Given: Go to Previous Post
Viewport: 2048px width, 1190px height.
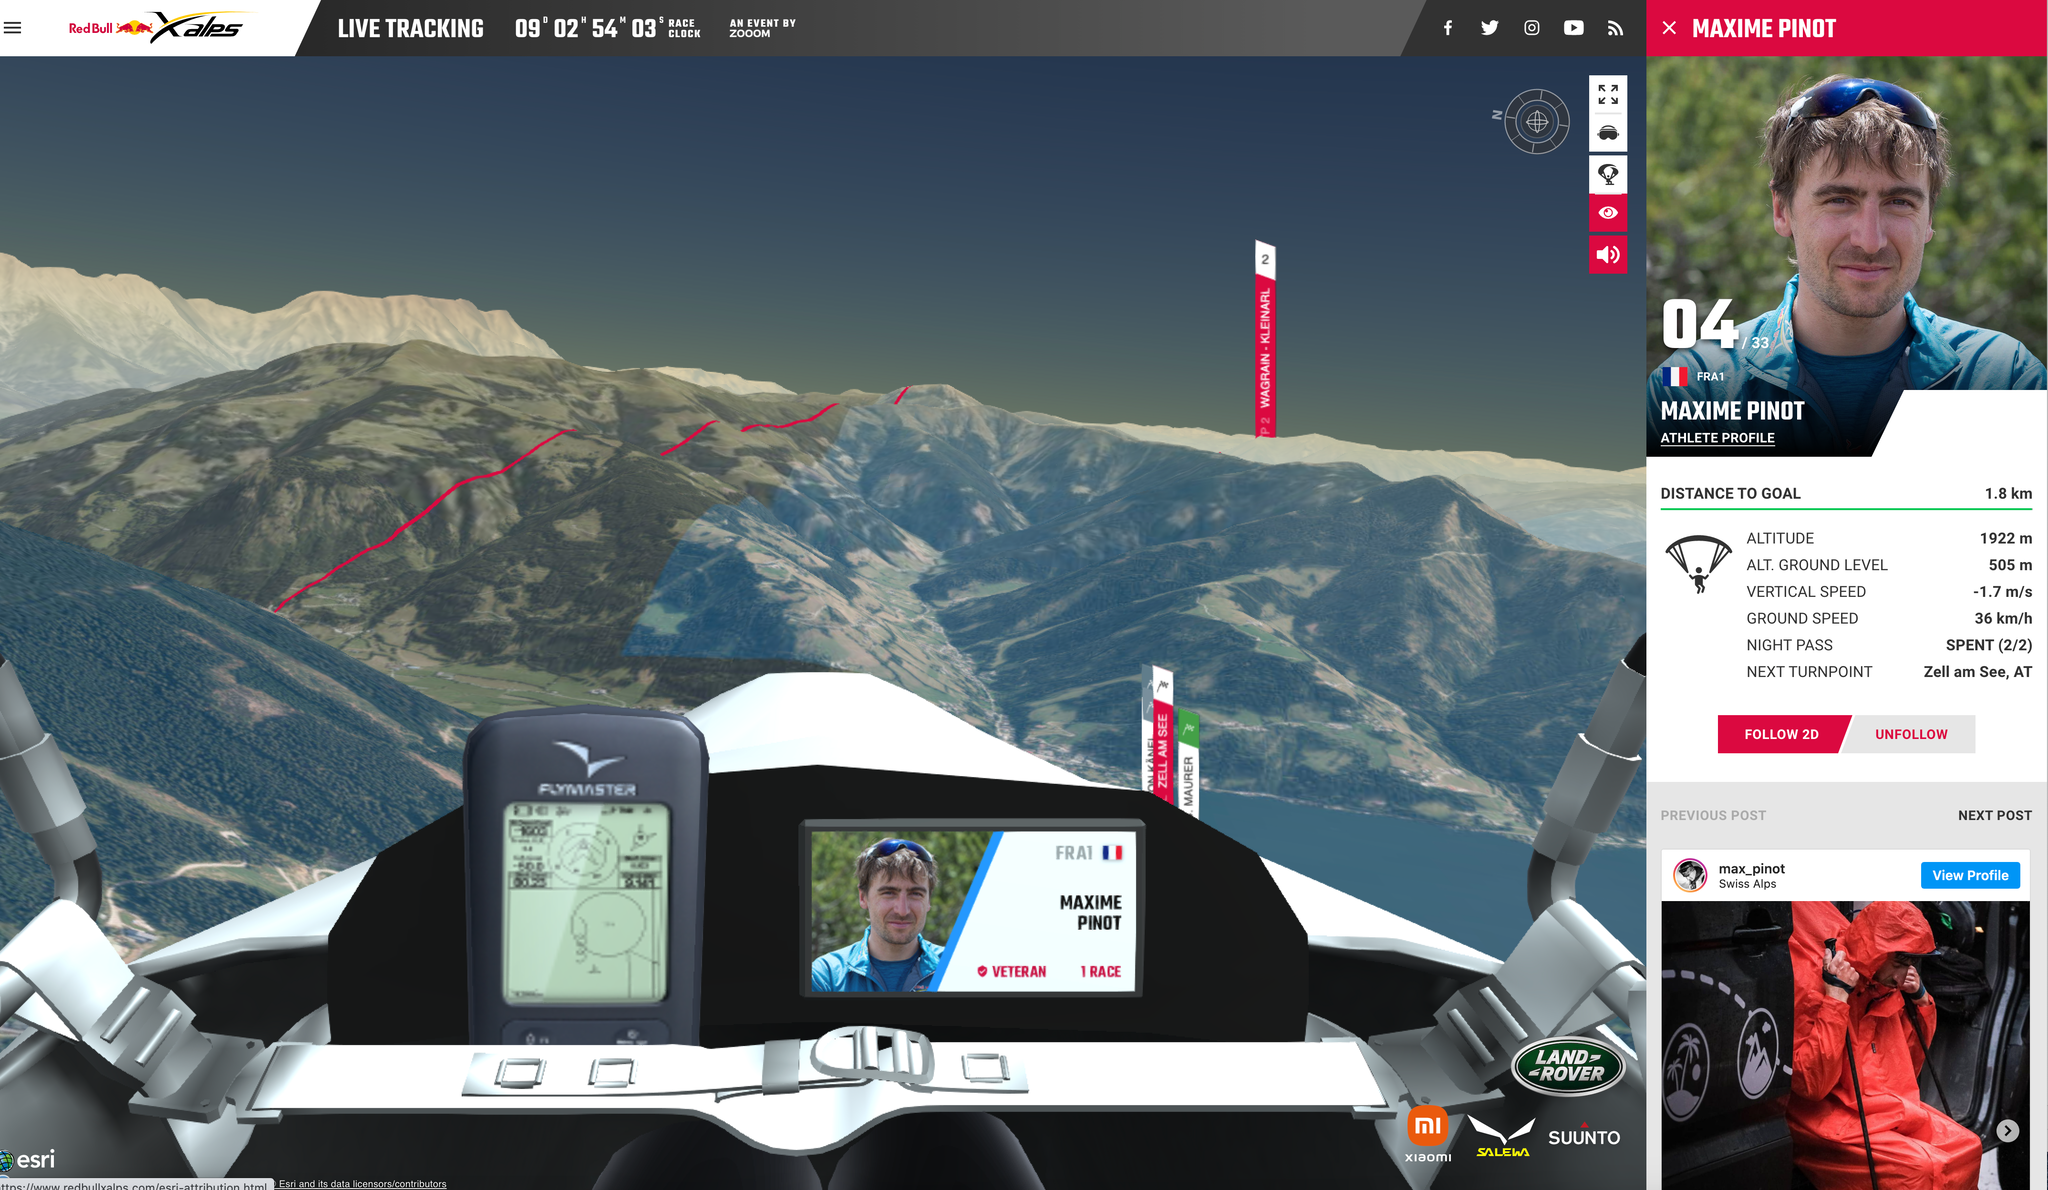Looking at the screenshot, I should 1713,815.
